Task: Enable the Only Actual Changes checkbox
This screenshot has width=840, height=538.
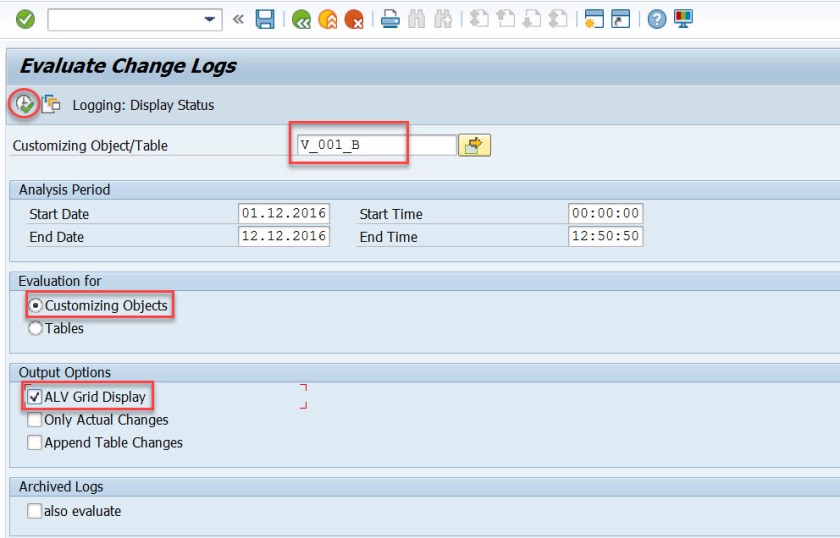Action: tap(34, 420)
